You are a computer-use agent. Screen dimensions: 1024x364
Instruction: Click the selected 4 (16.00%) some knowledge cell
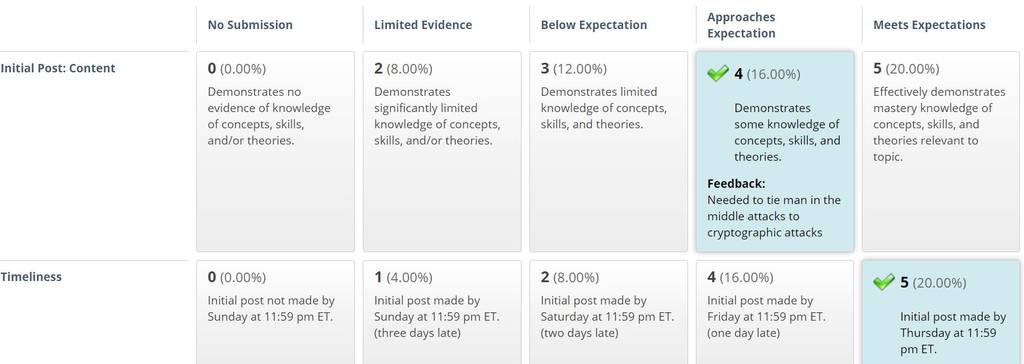pyautogui.click(x=775, y=152)
